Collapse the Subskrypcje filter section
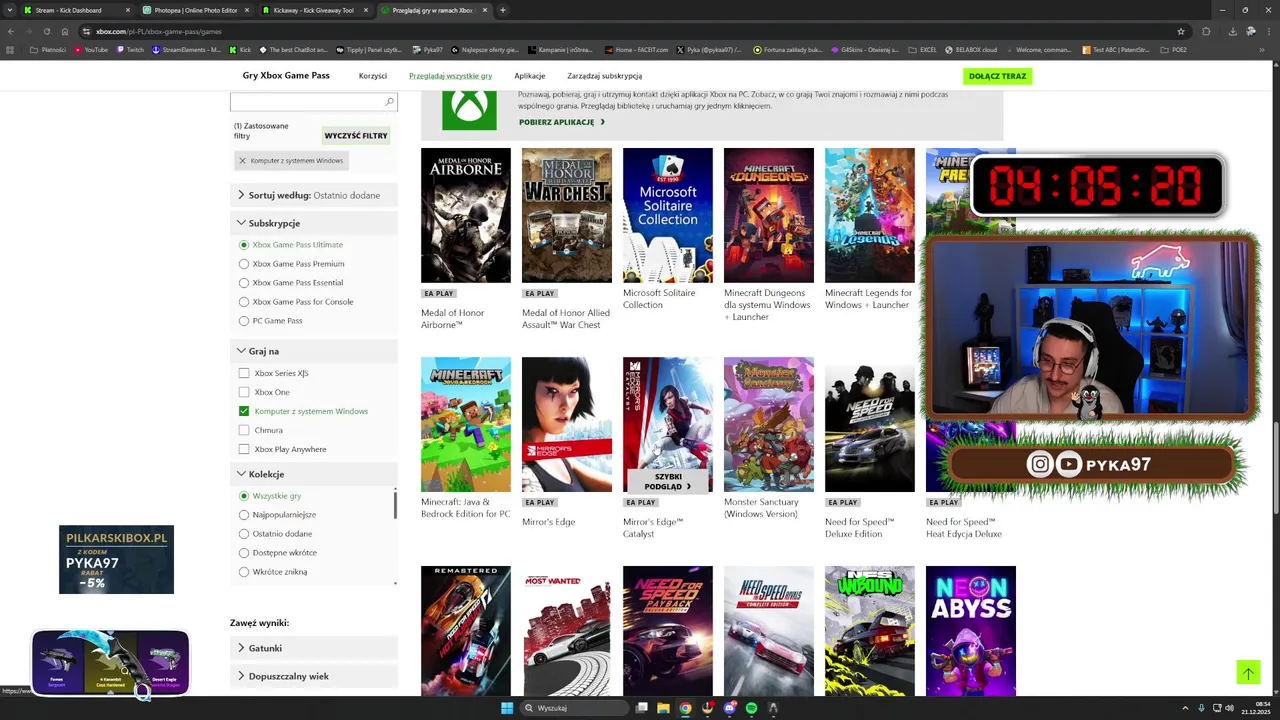 pyautogui.click(x=313, y=223)
